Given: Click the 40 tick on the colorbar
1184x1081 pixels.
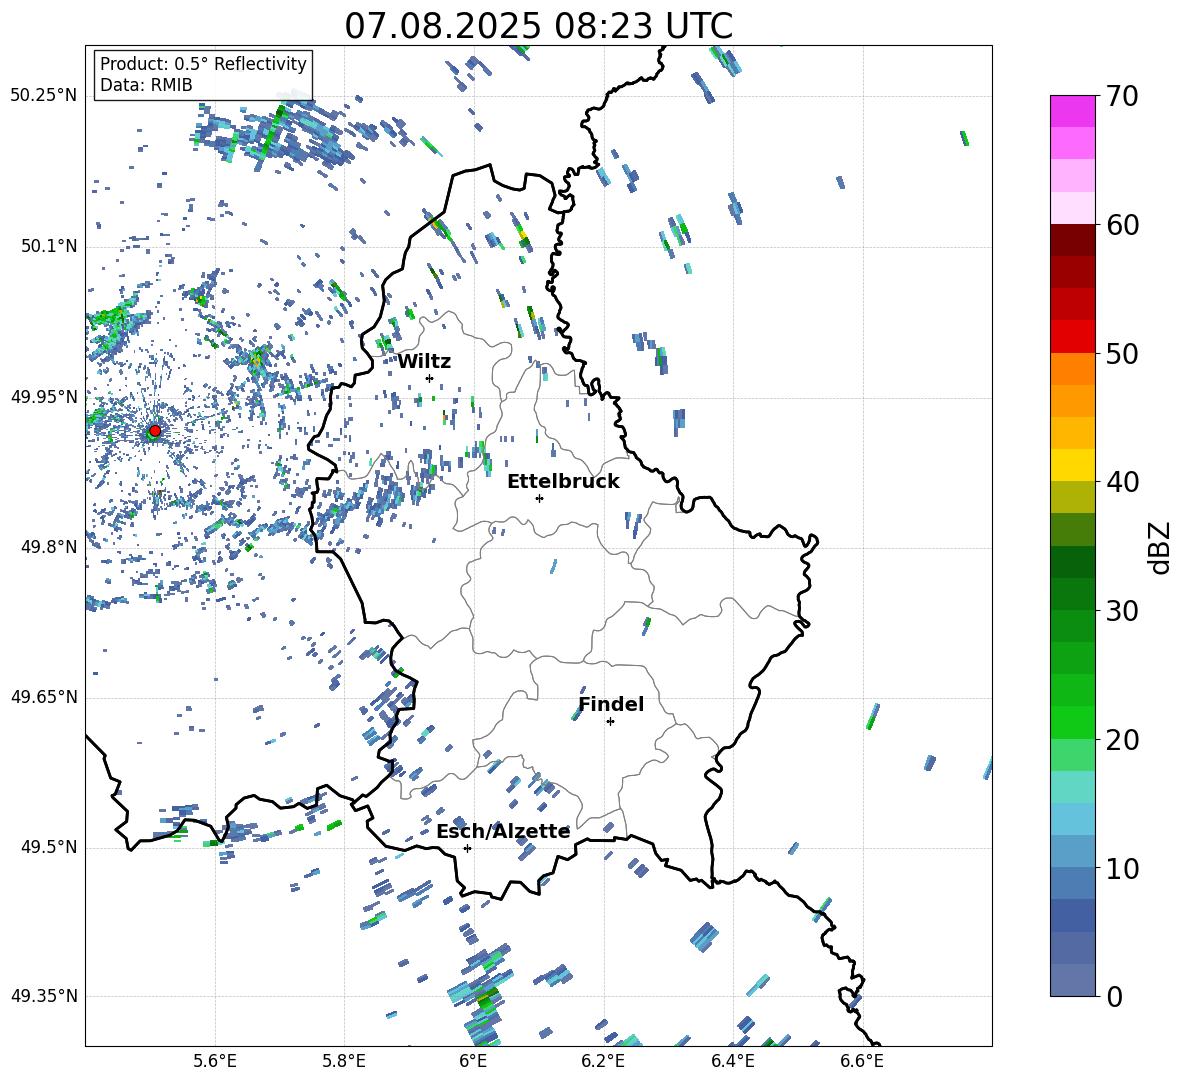Looking at the screenshot, I should 1122,482.
